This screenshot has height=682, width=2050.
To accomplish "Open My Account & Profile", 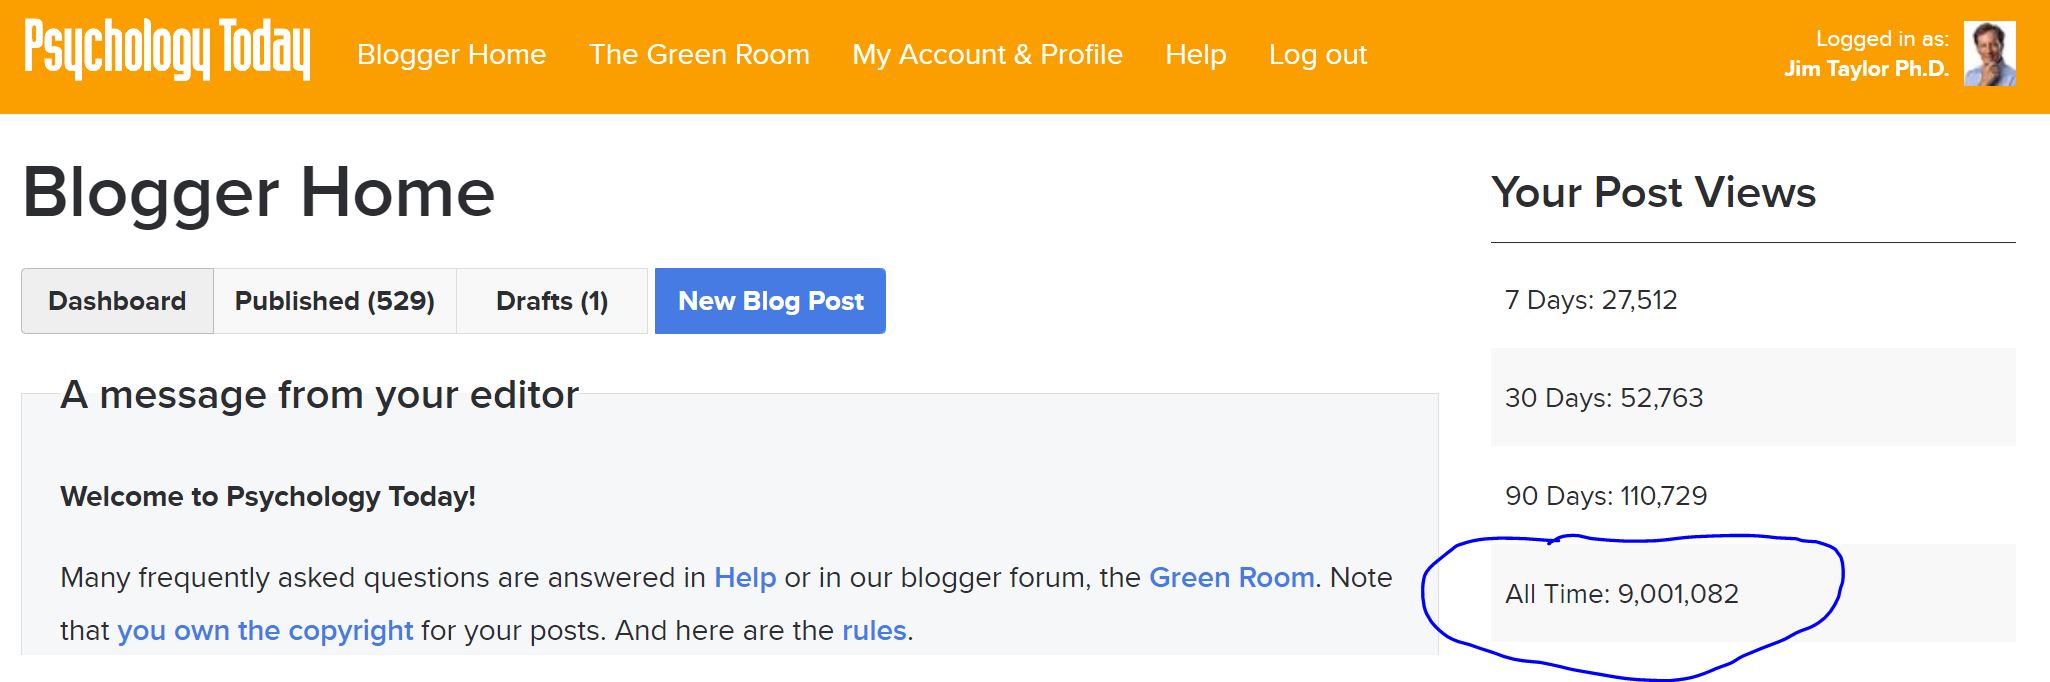I will [x=987, y=54].
